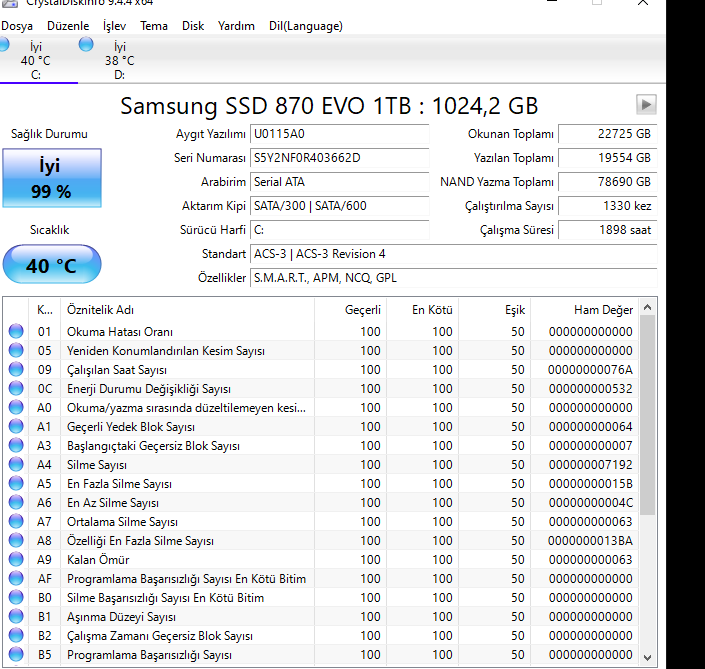Click raw value 0000000013BA
Viewport: 705px width, 669px height.
(590, 540)
